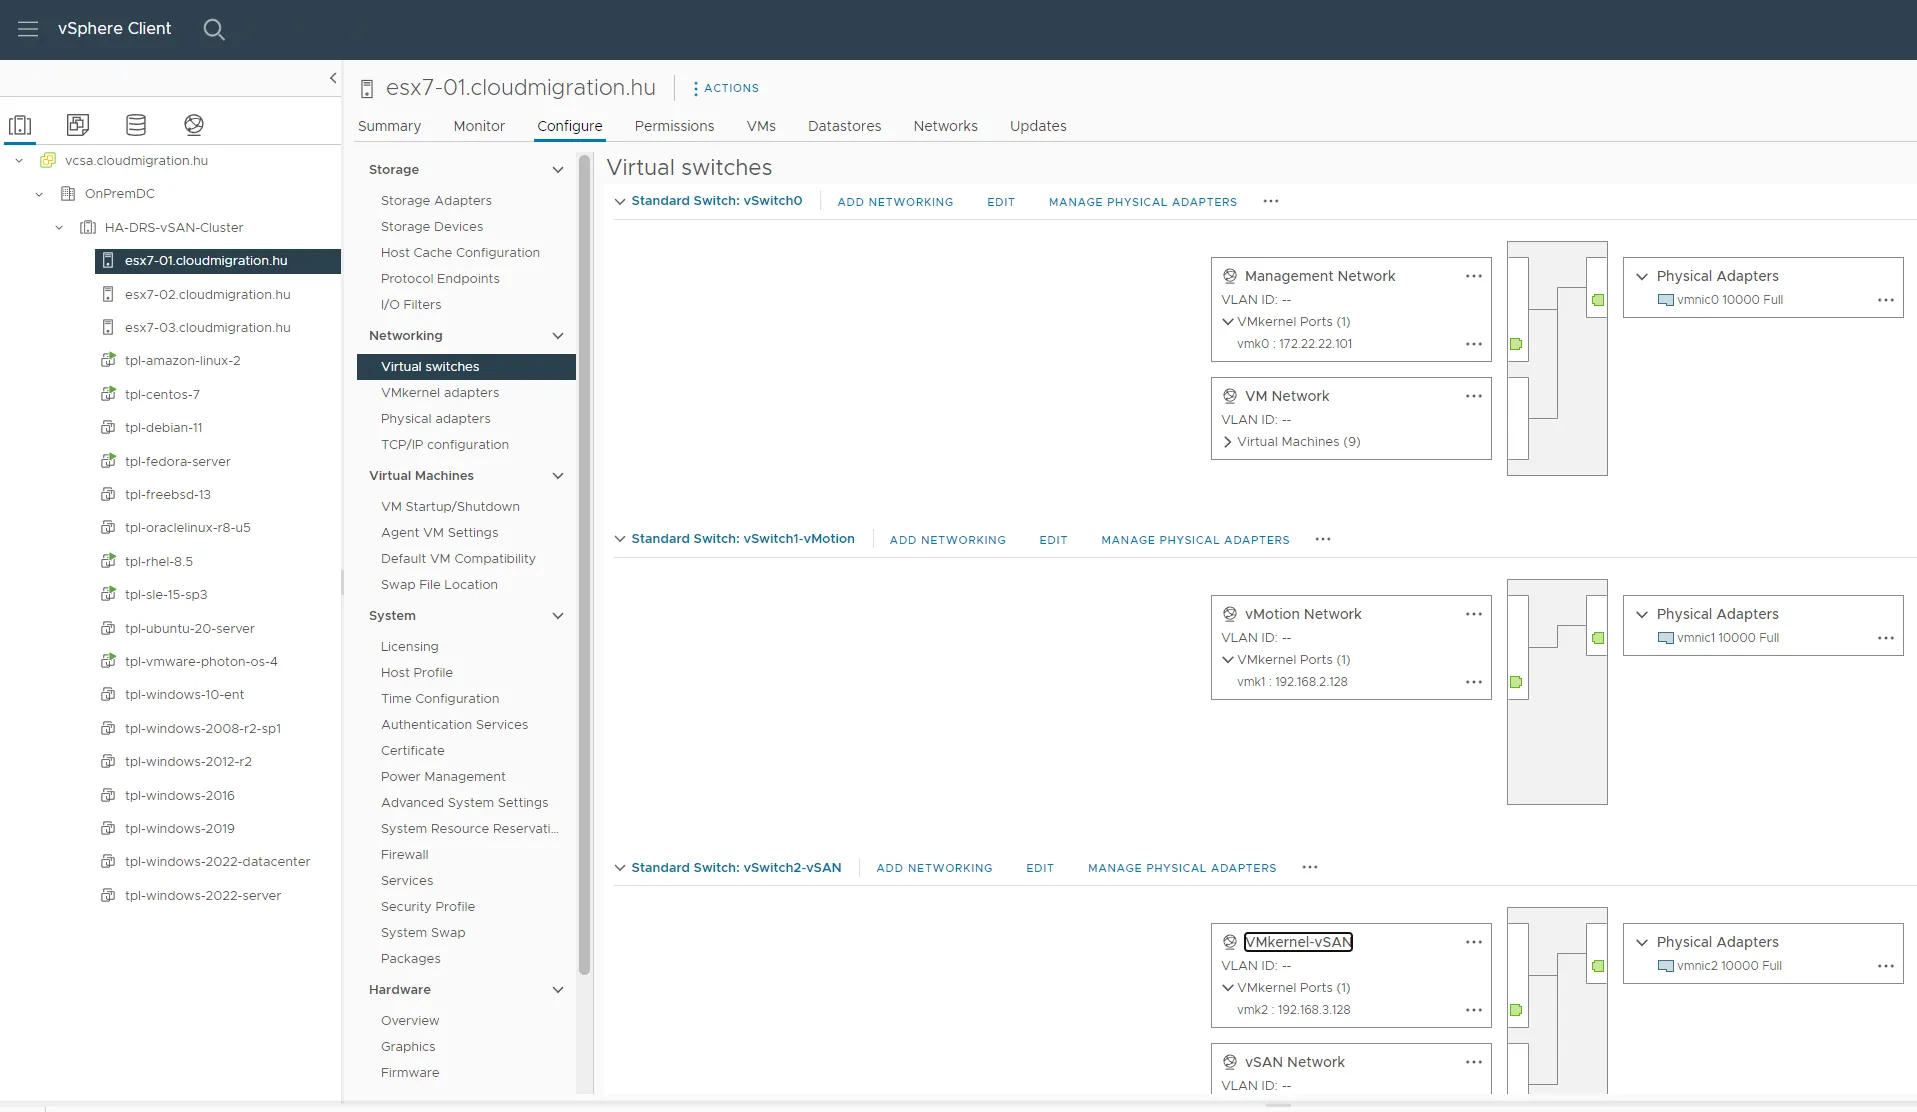Click EDIT for vSwitch0
The image size is (1917, 1112).
pos(1001,202)
